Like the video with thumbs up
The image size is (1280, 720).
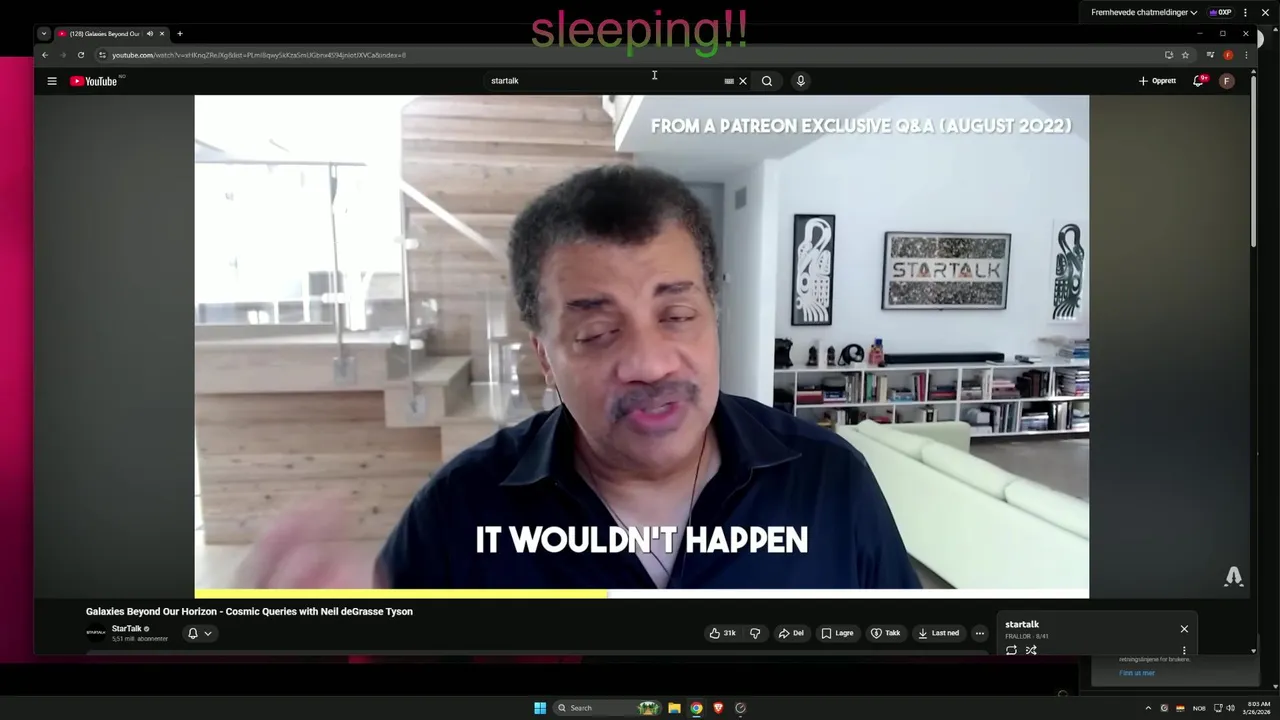point(722,633)
